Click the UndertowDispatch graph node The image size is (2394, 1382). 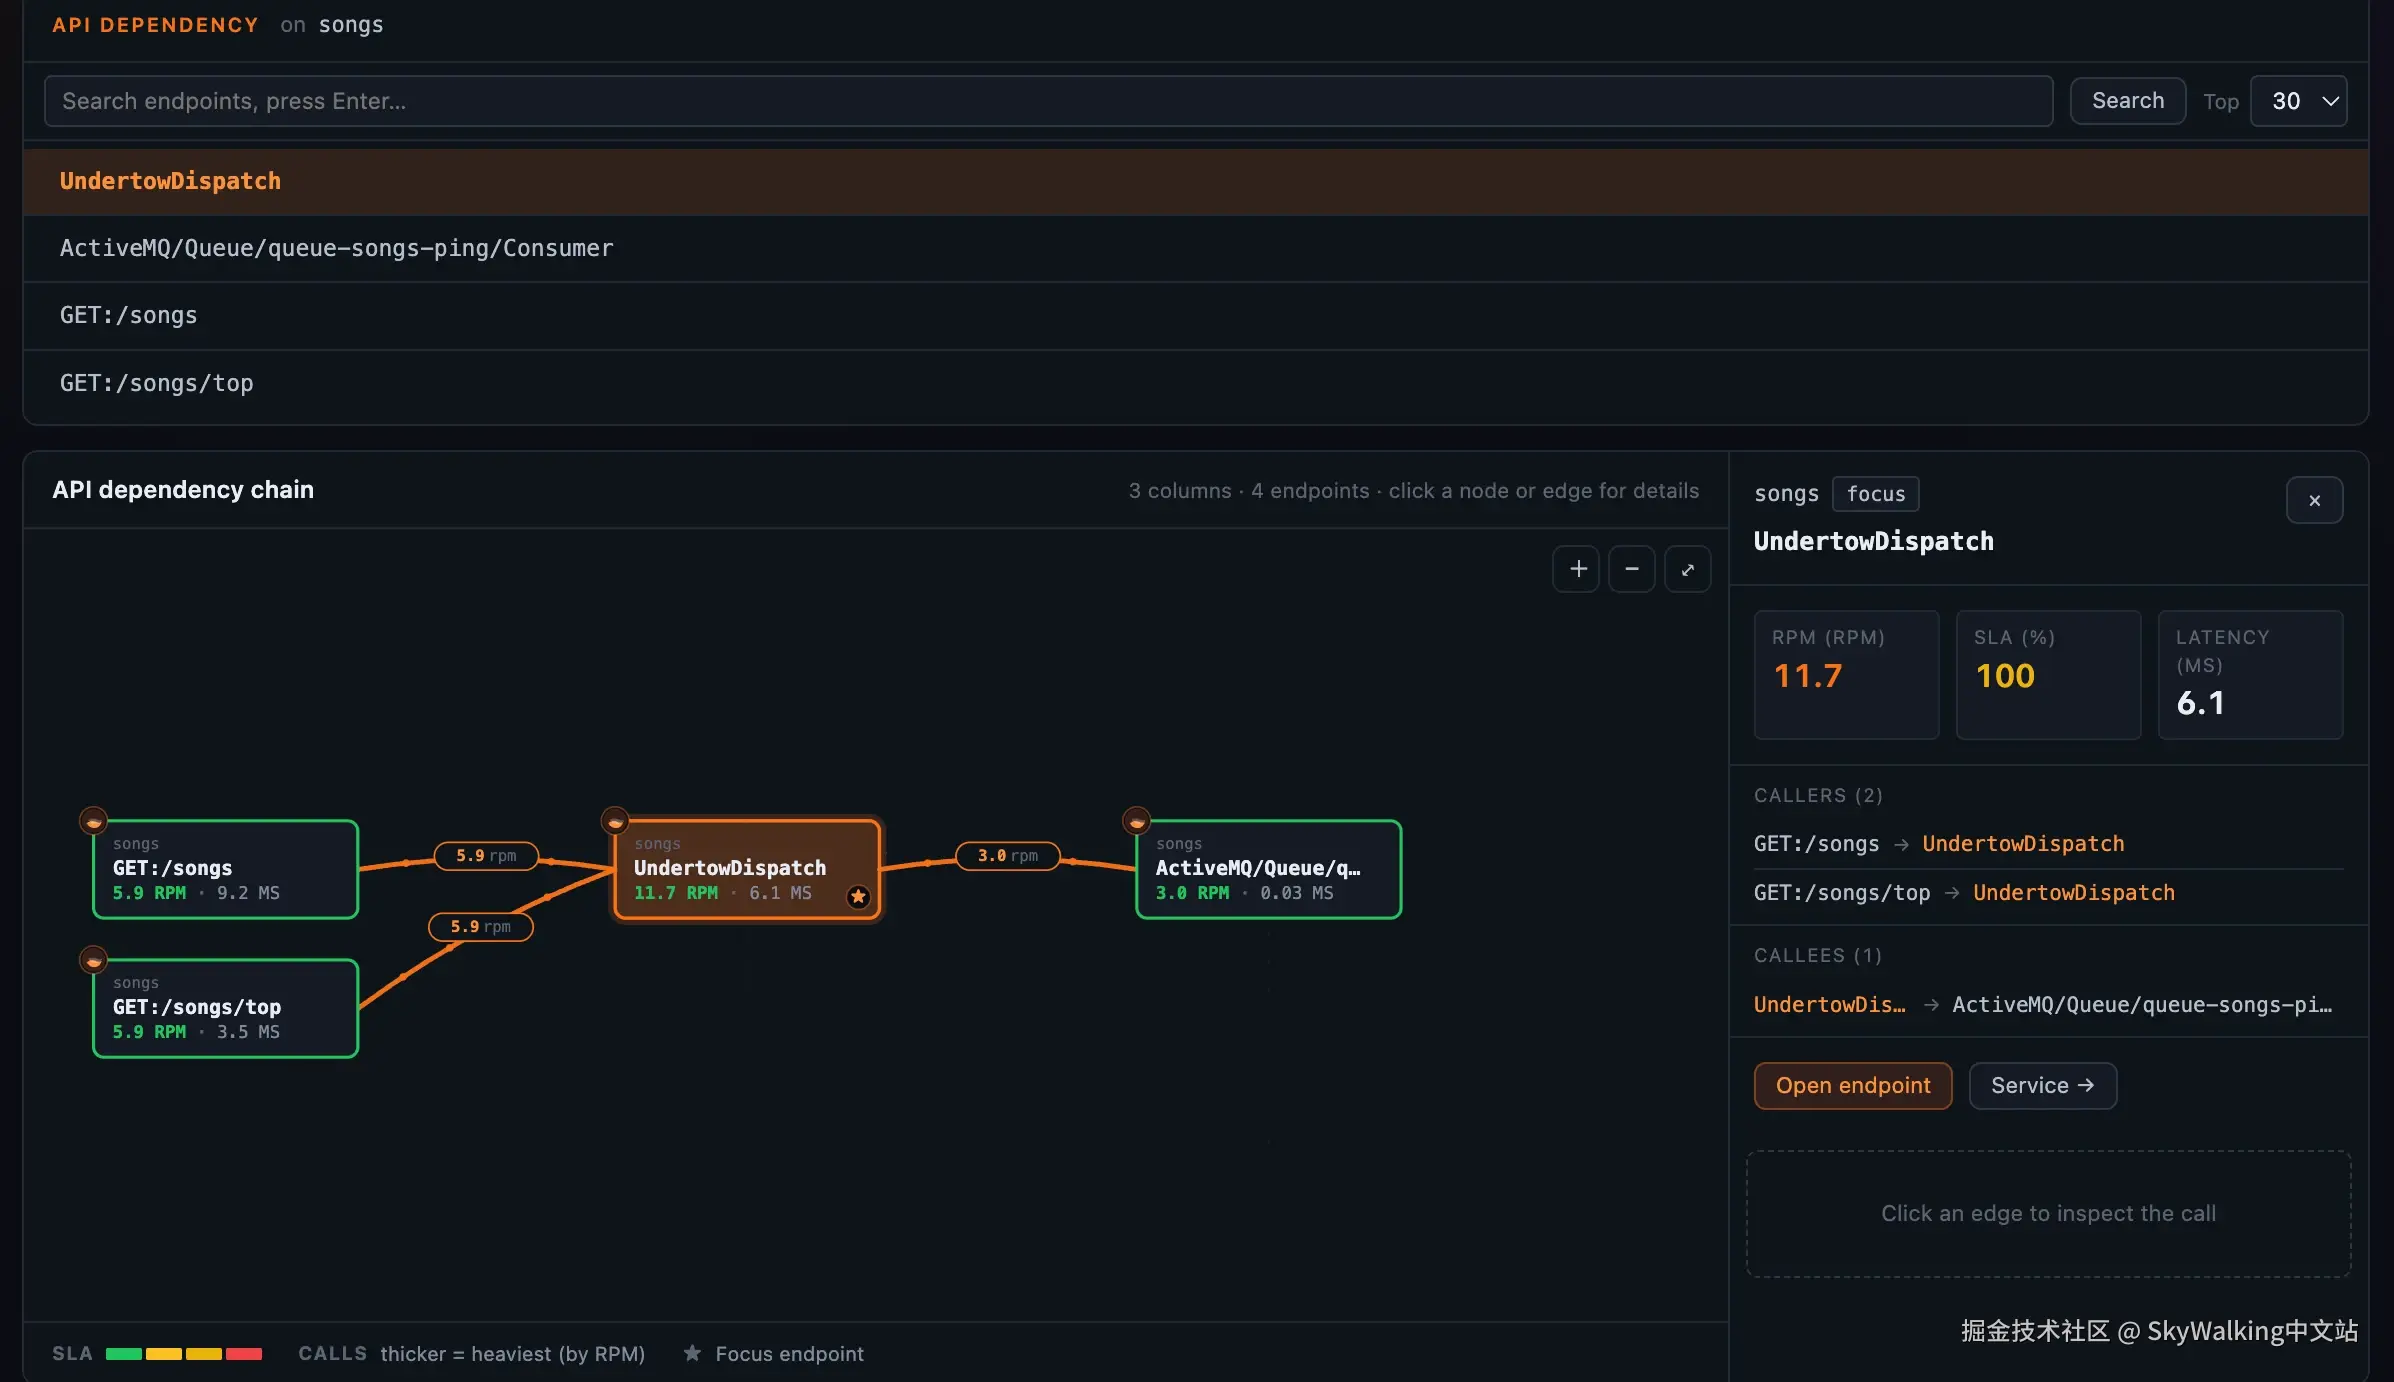pyautogui.click(x=747, y=869)
